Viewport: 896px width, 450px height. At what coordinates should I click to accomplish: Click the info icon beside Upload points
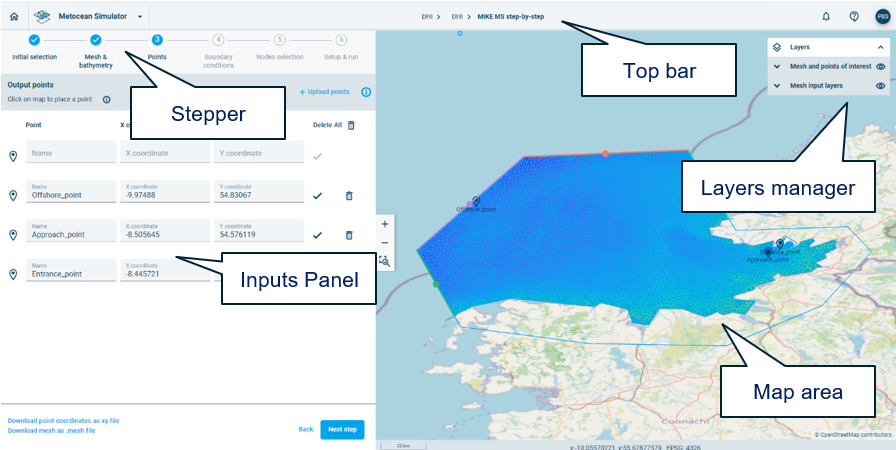coord(366,92)
